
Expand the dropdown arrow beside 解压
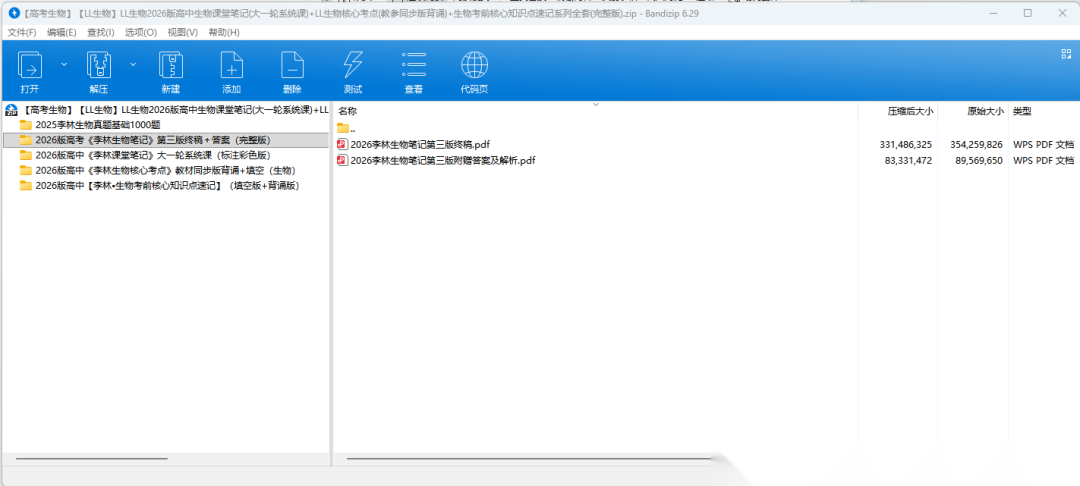(132, 64)
